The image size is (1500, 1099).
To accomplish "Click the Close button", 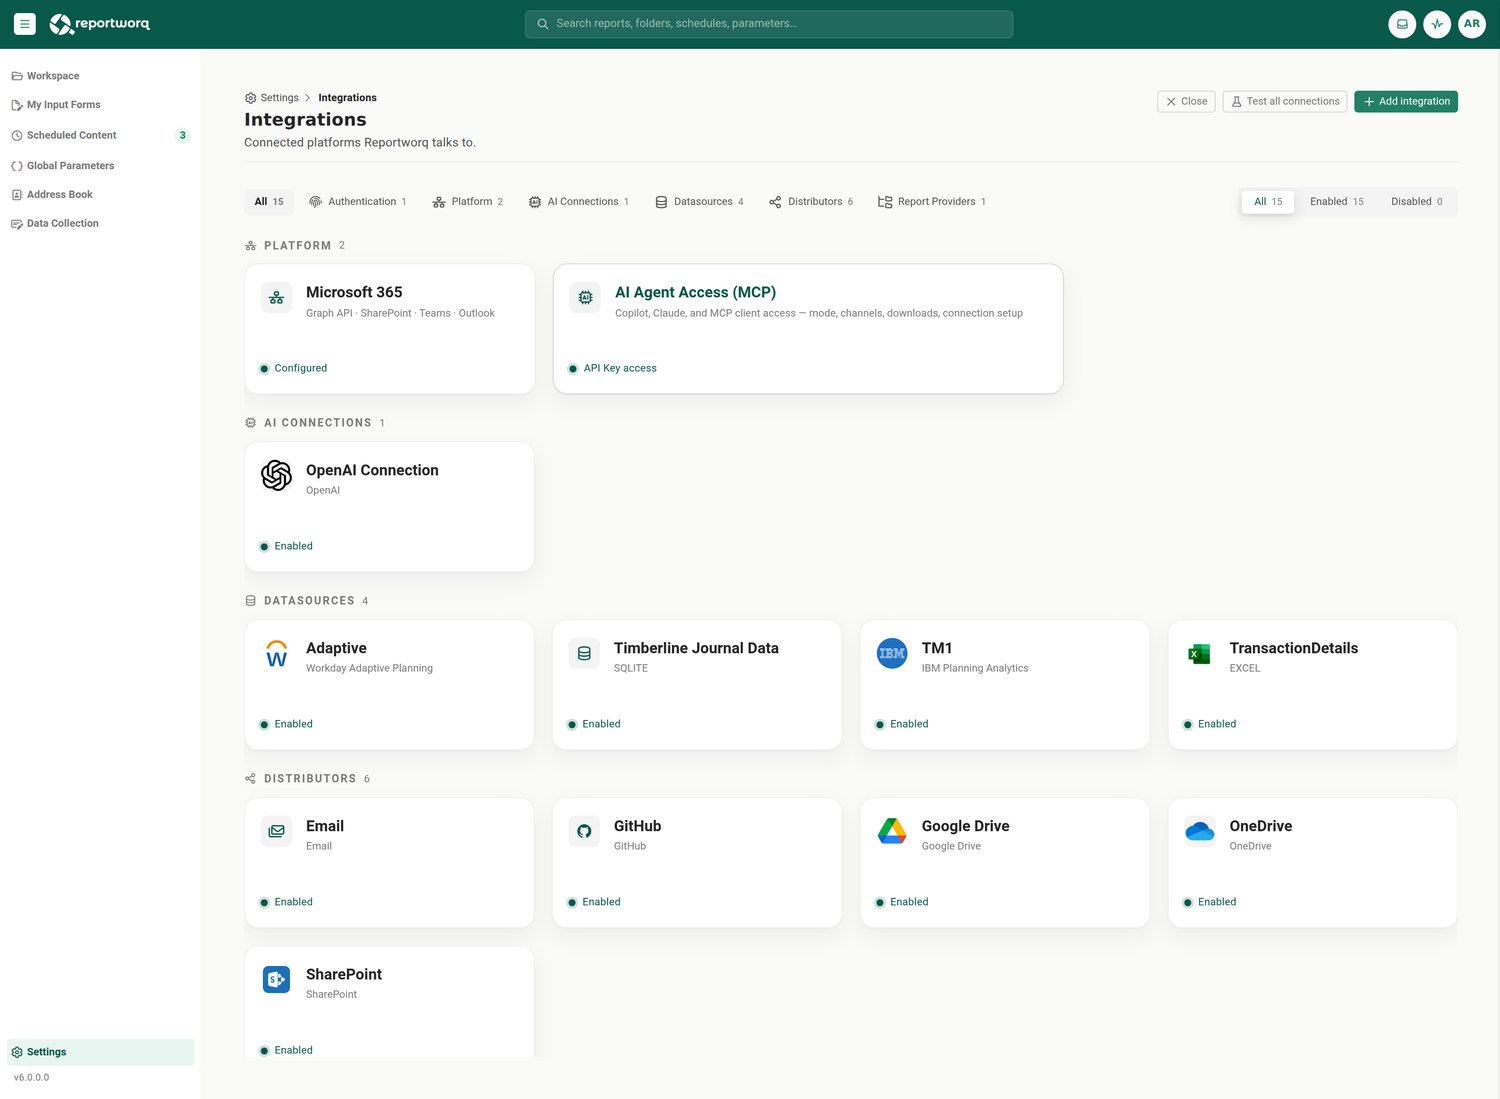I will pos(1186,102).
